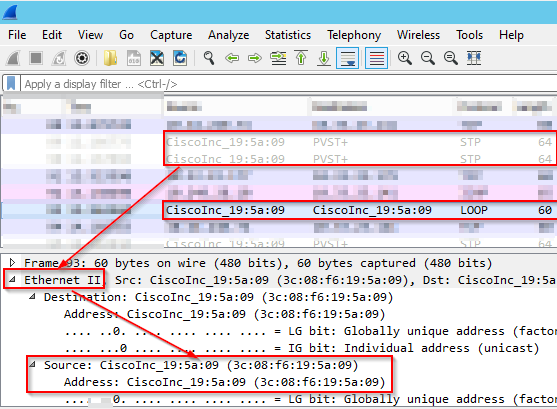The width and height of the screenshot is (557, 409).
Task: Reload the capture file icon
Action: pyautogui.click(x=180, y=58)
